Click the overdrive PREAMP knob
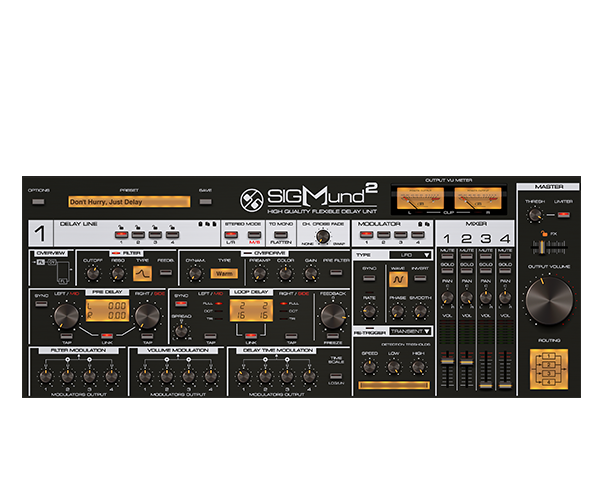The width and height of the screenshot is (600, 493). pyautogui.click(x=259, y=273)
